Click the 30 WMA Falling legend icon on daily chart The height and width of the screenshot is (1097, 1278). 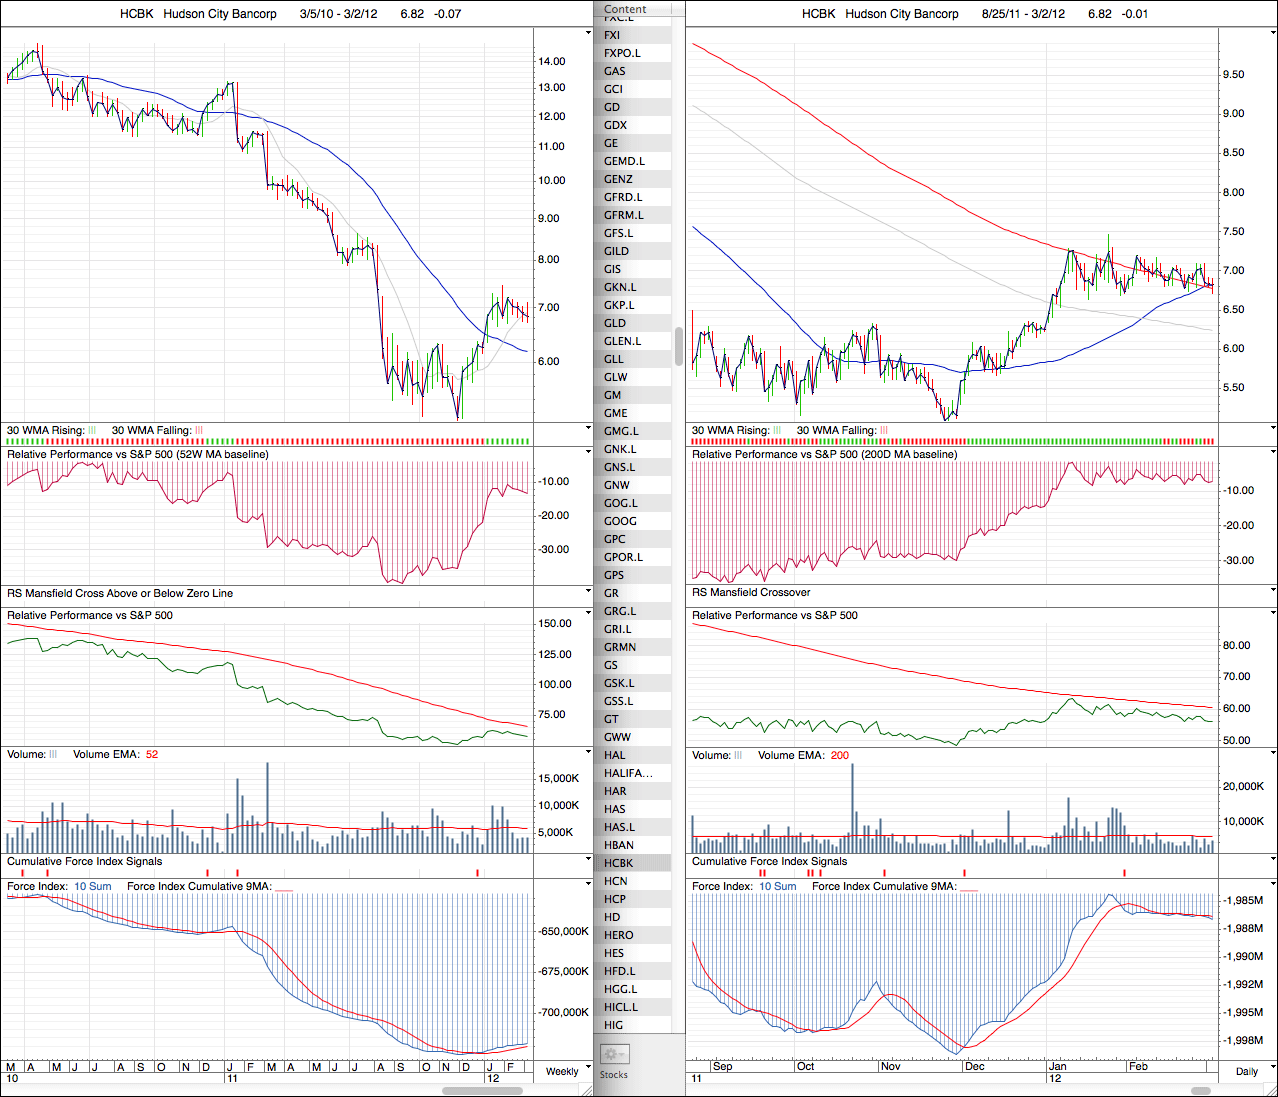(884, 431)
